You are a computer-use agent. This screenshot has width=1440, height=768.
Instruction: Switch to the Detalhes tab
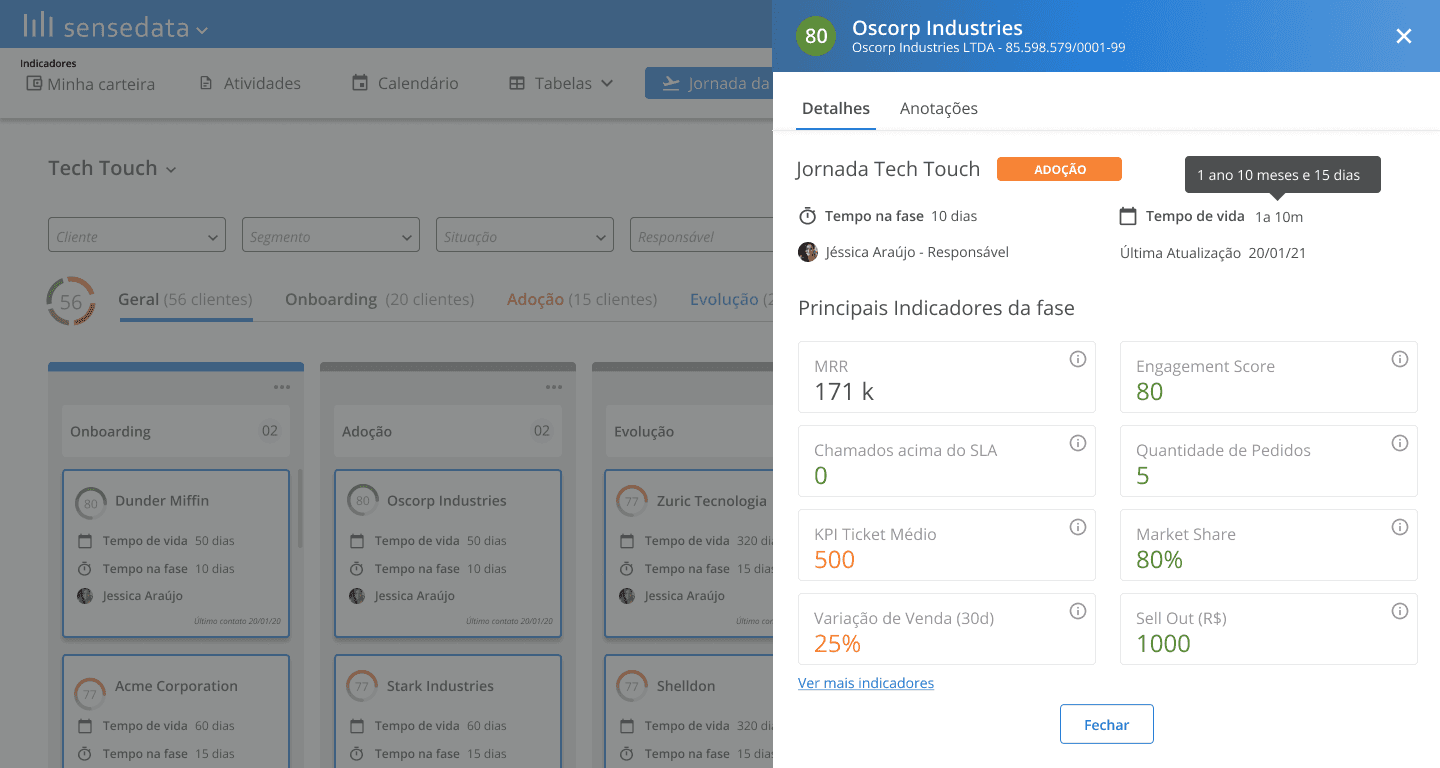pyautogui.click(x=836, y=108)
